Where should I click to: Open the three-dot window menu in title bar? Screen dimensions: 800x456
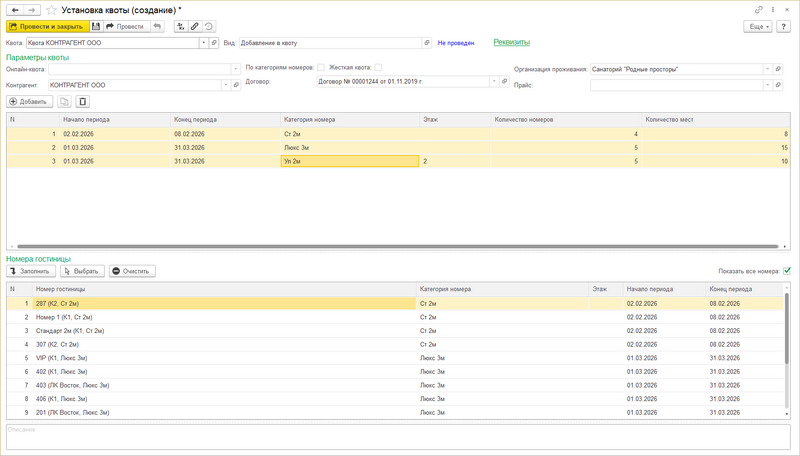tap(773, 10)
